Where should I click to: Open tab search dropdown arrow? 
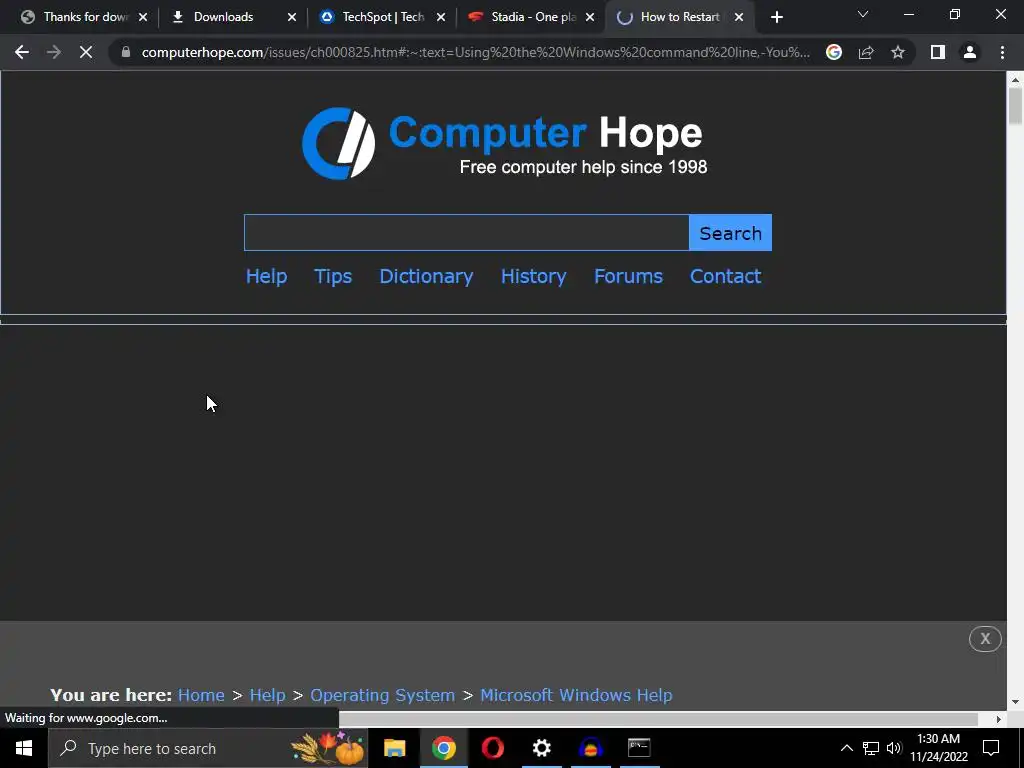point(863,14)
